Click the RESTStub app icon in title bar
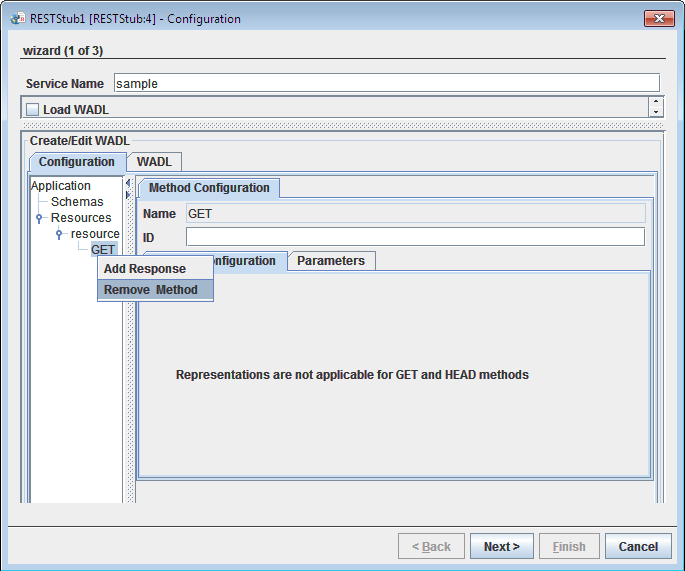The height and width of the screenshot is (571, 685). coord(16,18)
